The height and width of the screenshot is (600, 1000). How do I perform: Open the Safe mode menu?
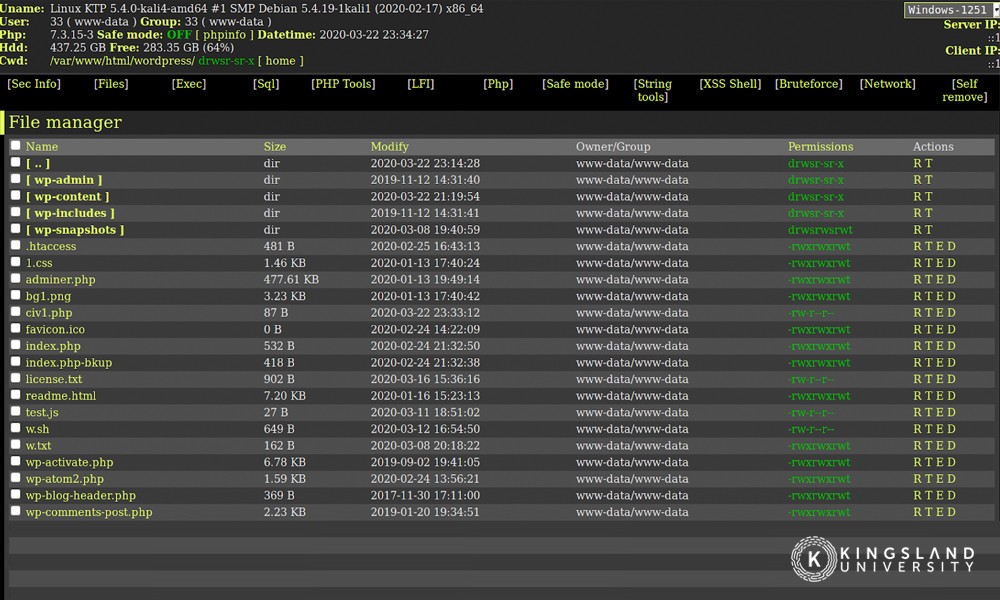click(x=575, y=84)
